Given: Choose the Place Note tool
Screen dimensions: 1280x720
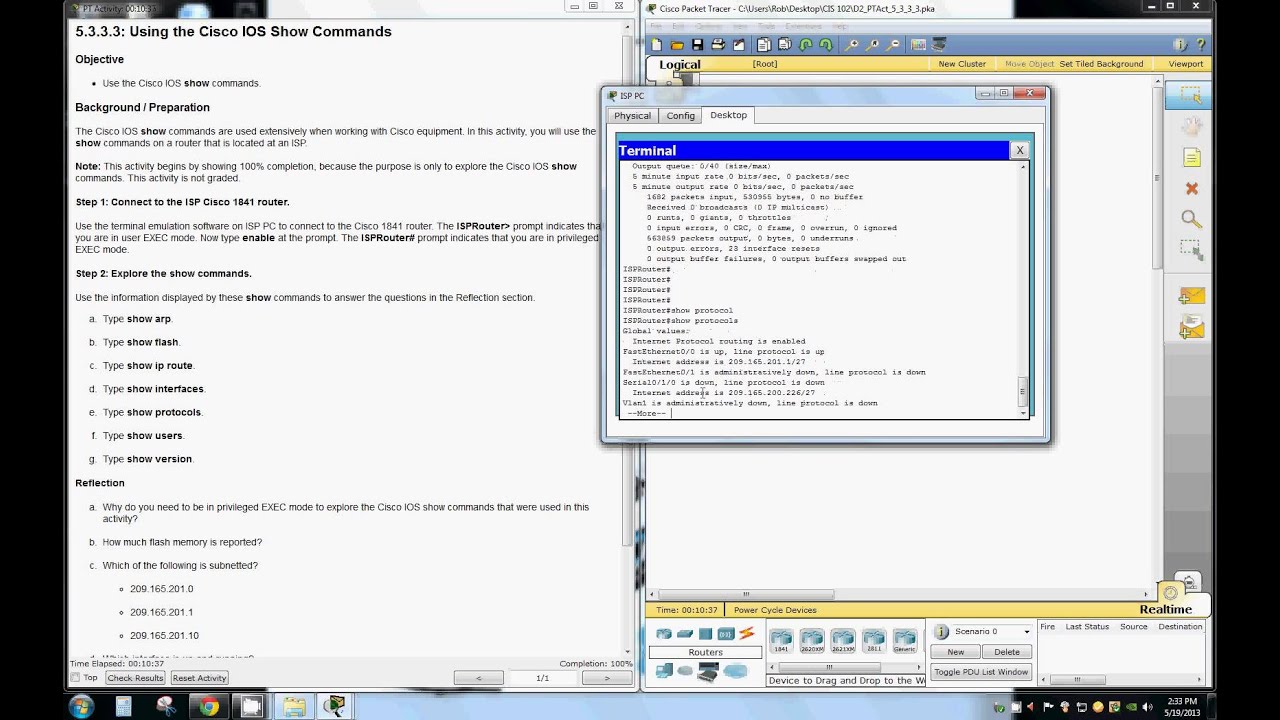Looking at the screenshot, I should [1191, 158].
